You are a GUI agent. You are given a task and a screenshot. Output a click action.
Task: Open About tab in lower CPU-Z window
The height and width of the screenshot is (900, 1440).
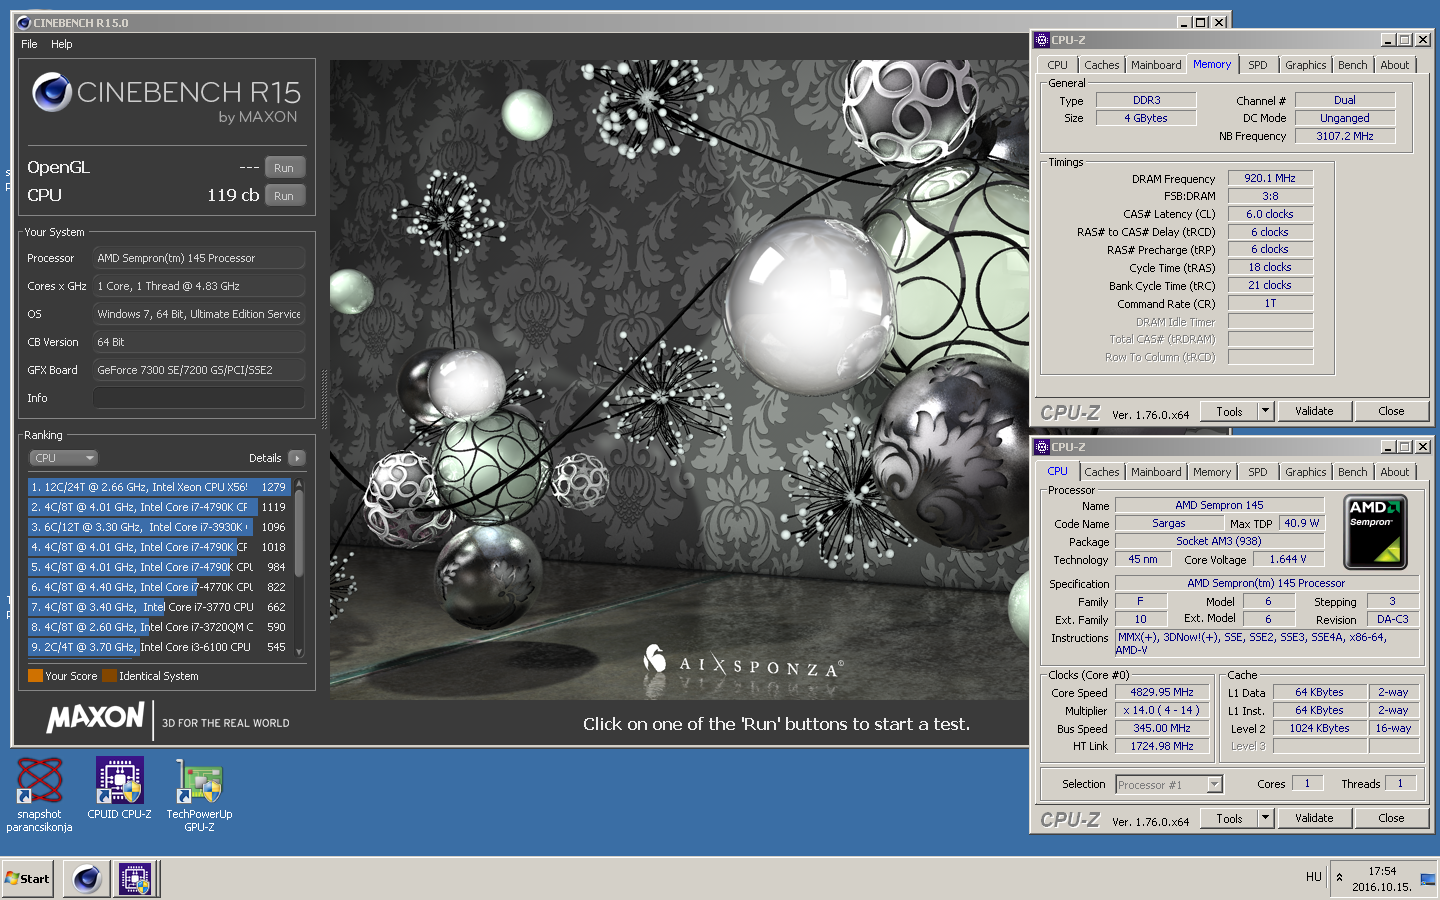click(1394, 472)
